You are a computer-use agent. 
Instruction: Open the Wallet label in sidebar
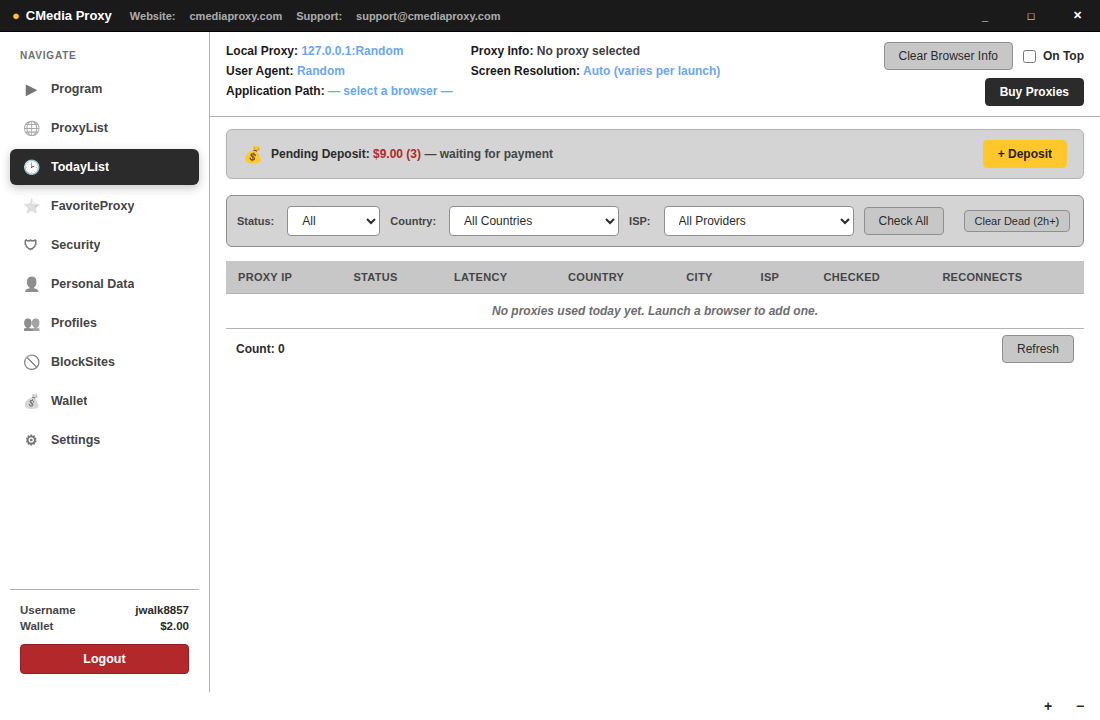pos(69,401)
